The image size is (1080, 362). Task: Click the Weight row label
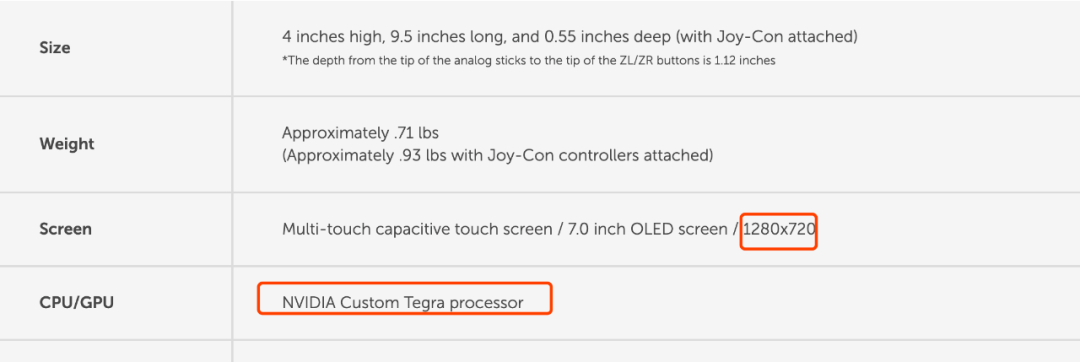point(67,145)
